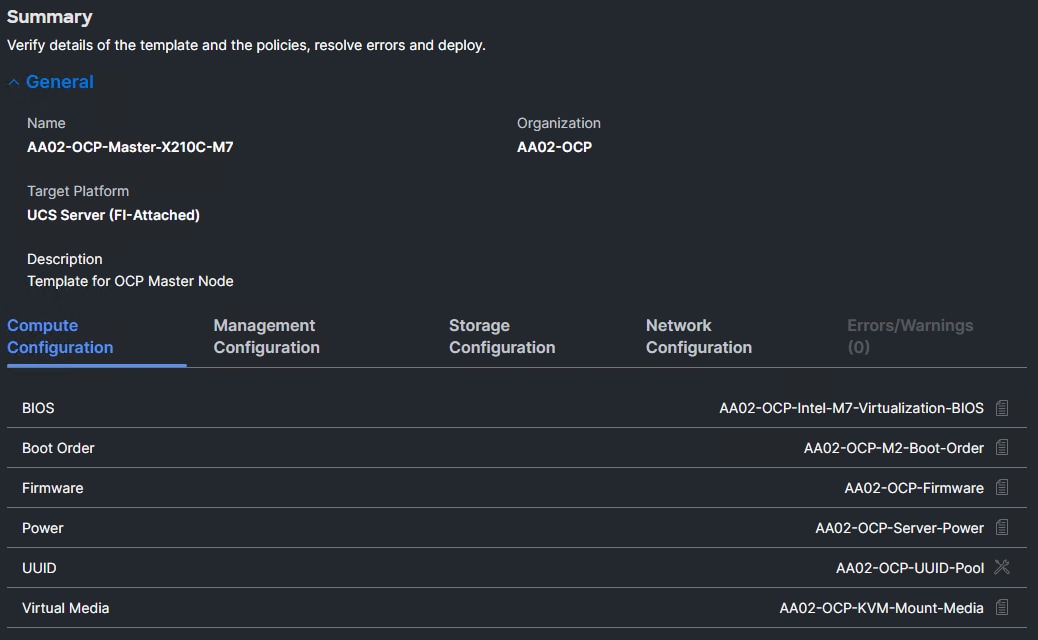Open the UUID pool tools icon

pos(1001,567)
